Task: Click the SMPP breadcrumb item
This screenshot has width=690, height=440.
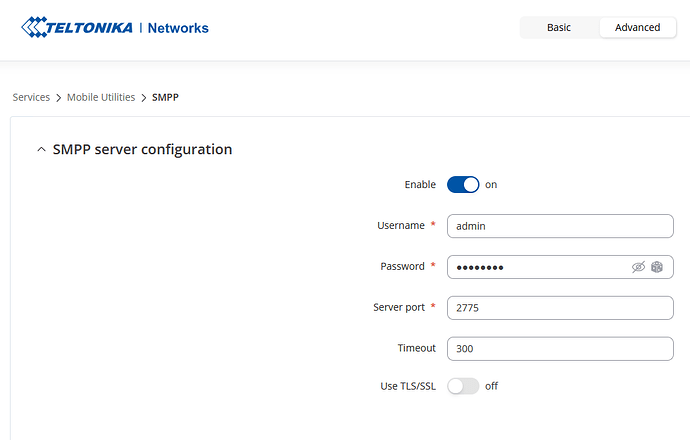Action: pos(166,97)
